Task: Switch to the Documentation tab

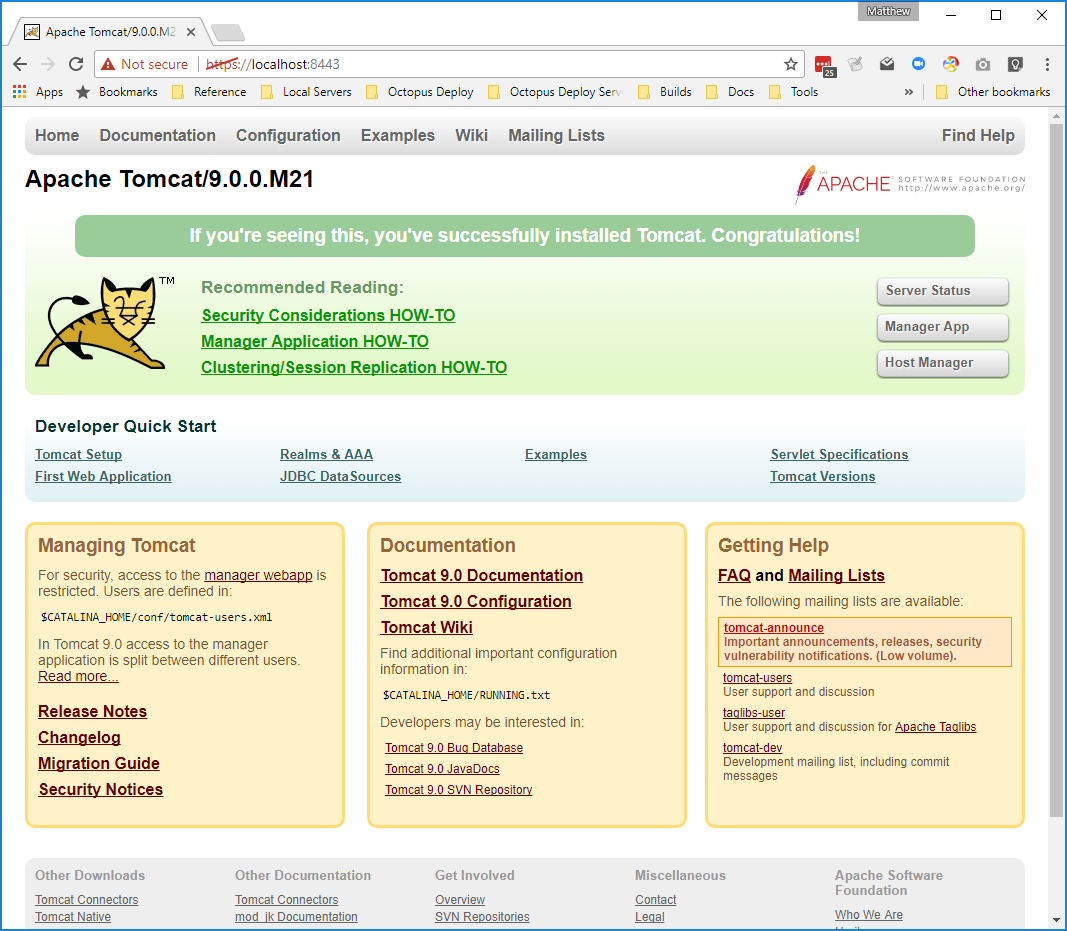Action: pyautogui.click(x=157, y=135)
